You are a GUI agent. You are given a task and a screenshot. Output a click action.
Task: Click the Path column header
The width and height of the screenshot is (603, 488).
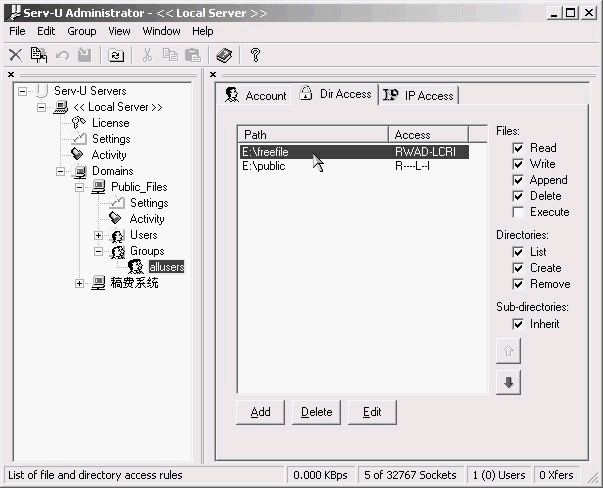click(313, 135)
